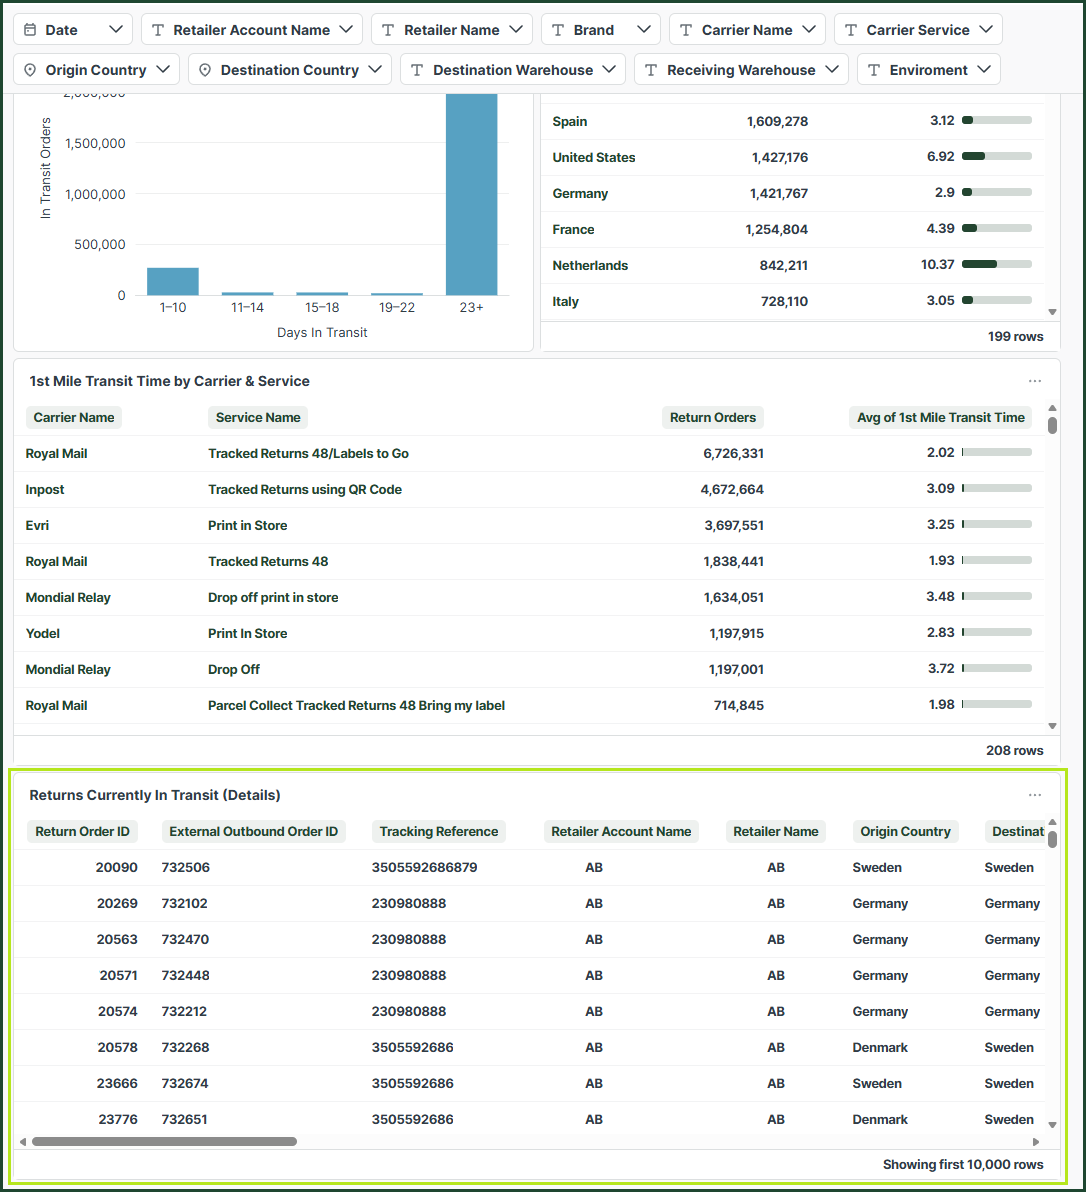Click Return Order ID 20578

pos(118,1048)
